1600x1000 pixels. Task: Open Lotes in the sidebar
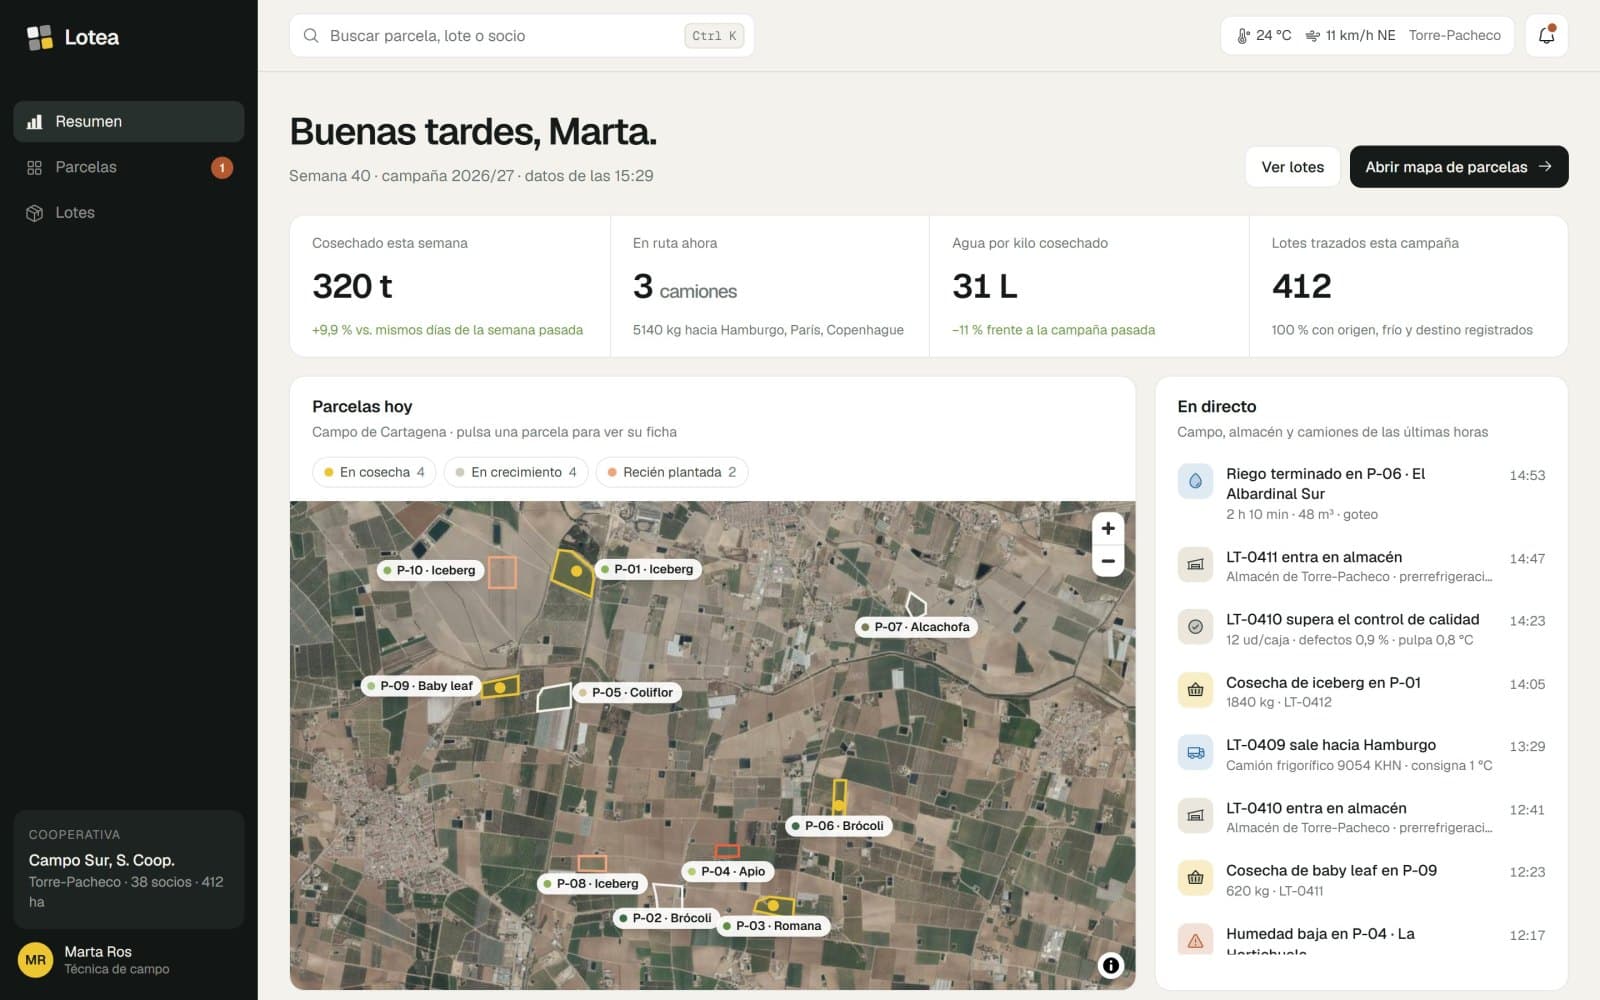[x=129, y=213]
